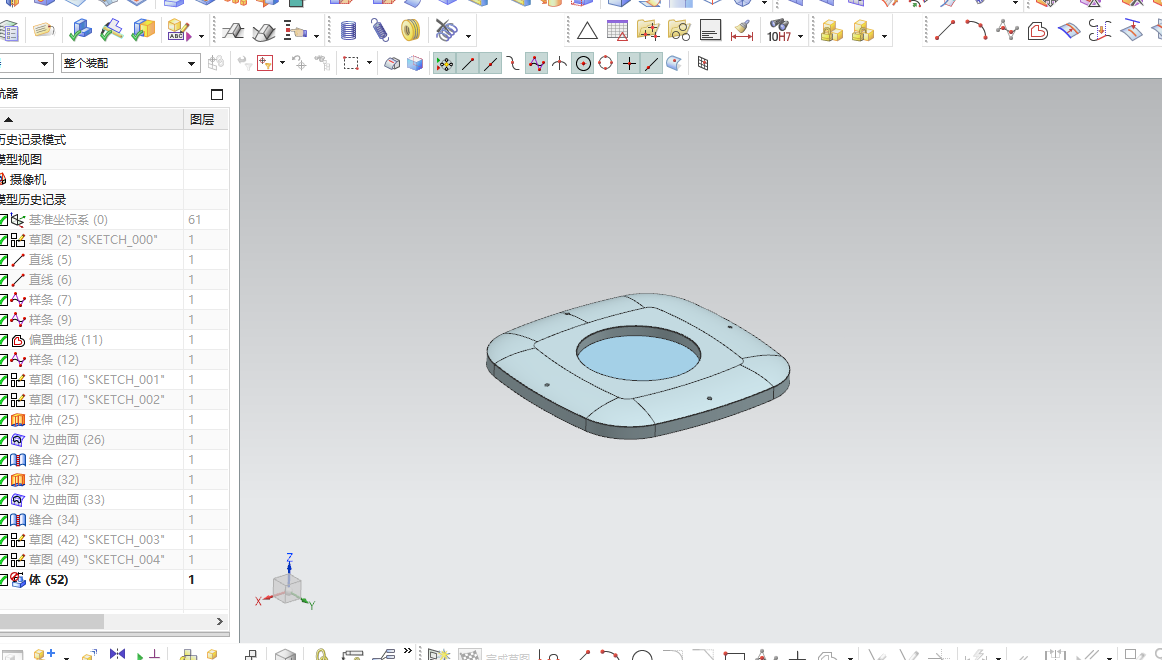Click the navigator horizontal scrollbar right arrow
The image size is (1162, 660).
pos(219,621)
